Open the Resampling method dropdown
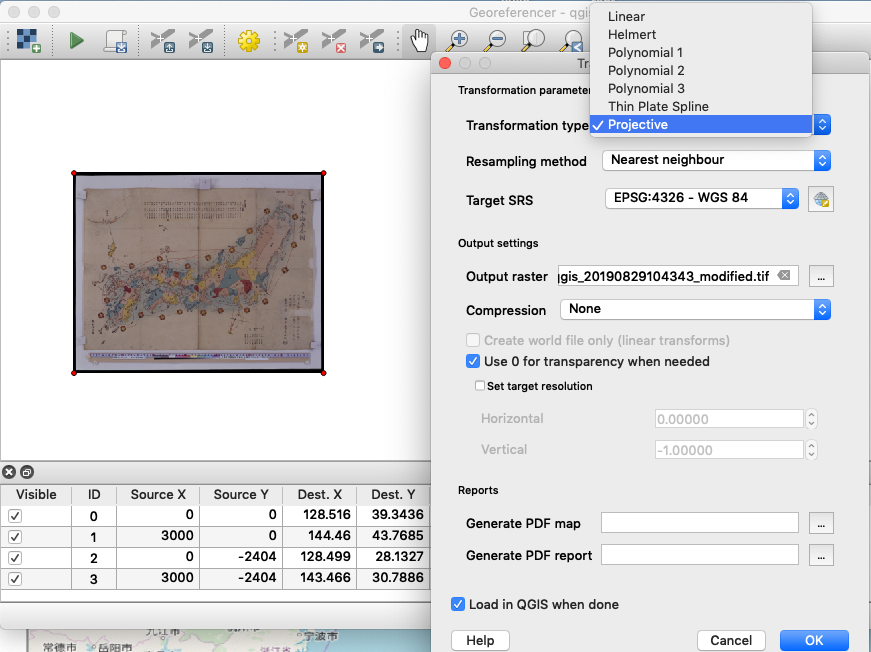The height and width of the screenshot is (652, 871). [717, 161]
